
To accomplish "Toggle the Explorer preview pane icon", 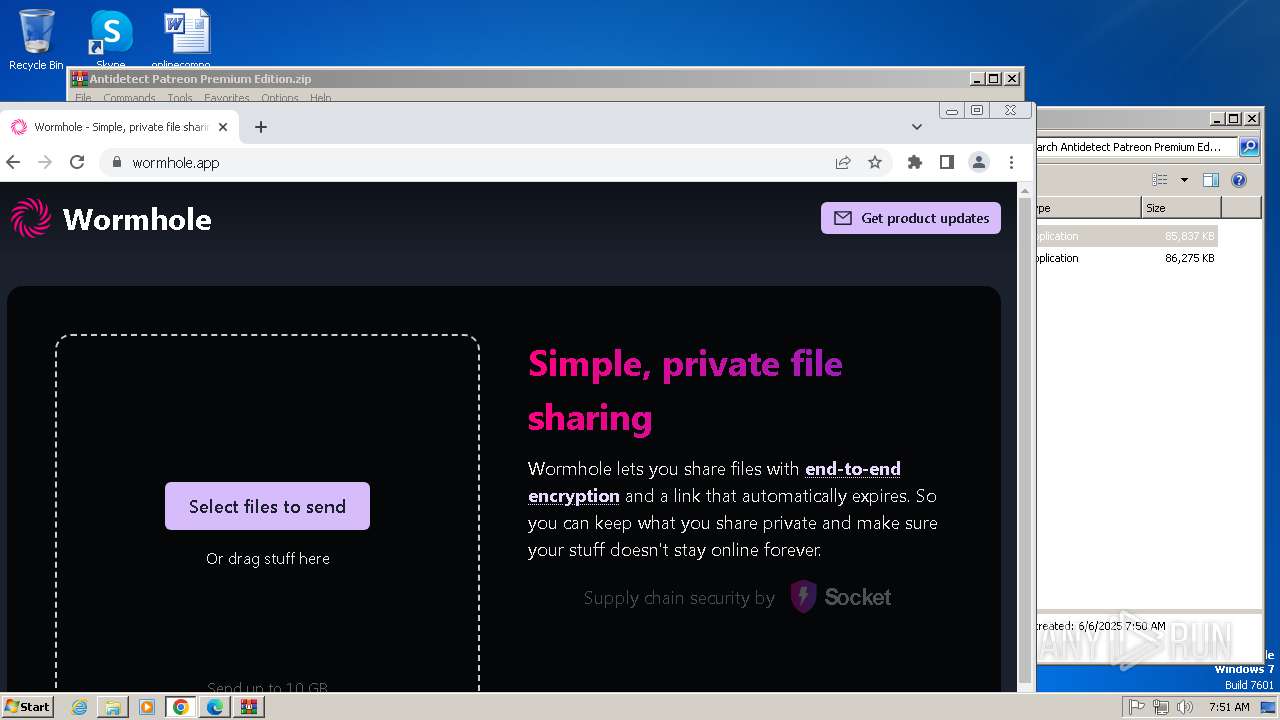I will (x=1211, y=180).
